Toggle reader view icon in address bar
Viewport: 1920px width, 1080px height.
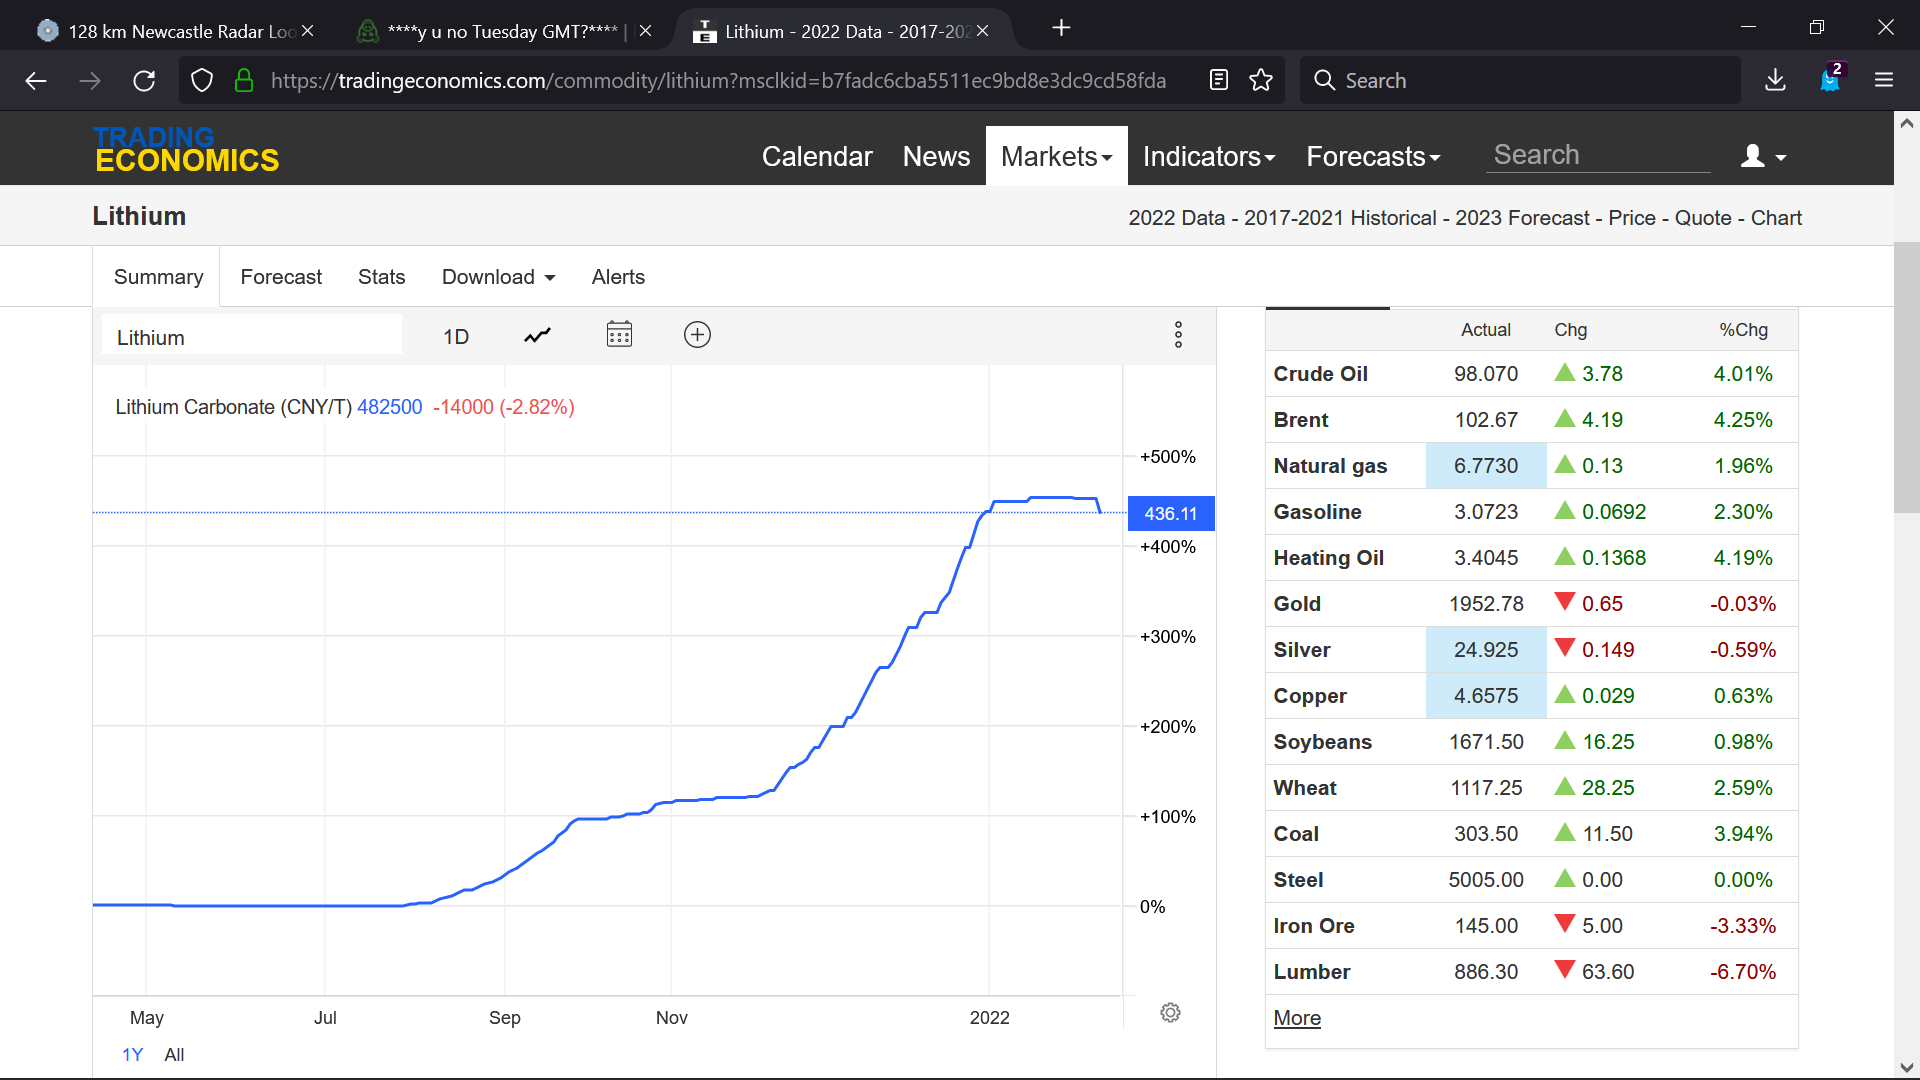coord(1218,80)
